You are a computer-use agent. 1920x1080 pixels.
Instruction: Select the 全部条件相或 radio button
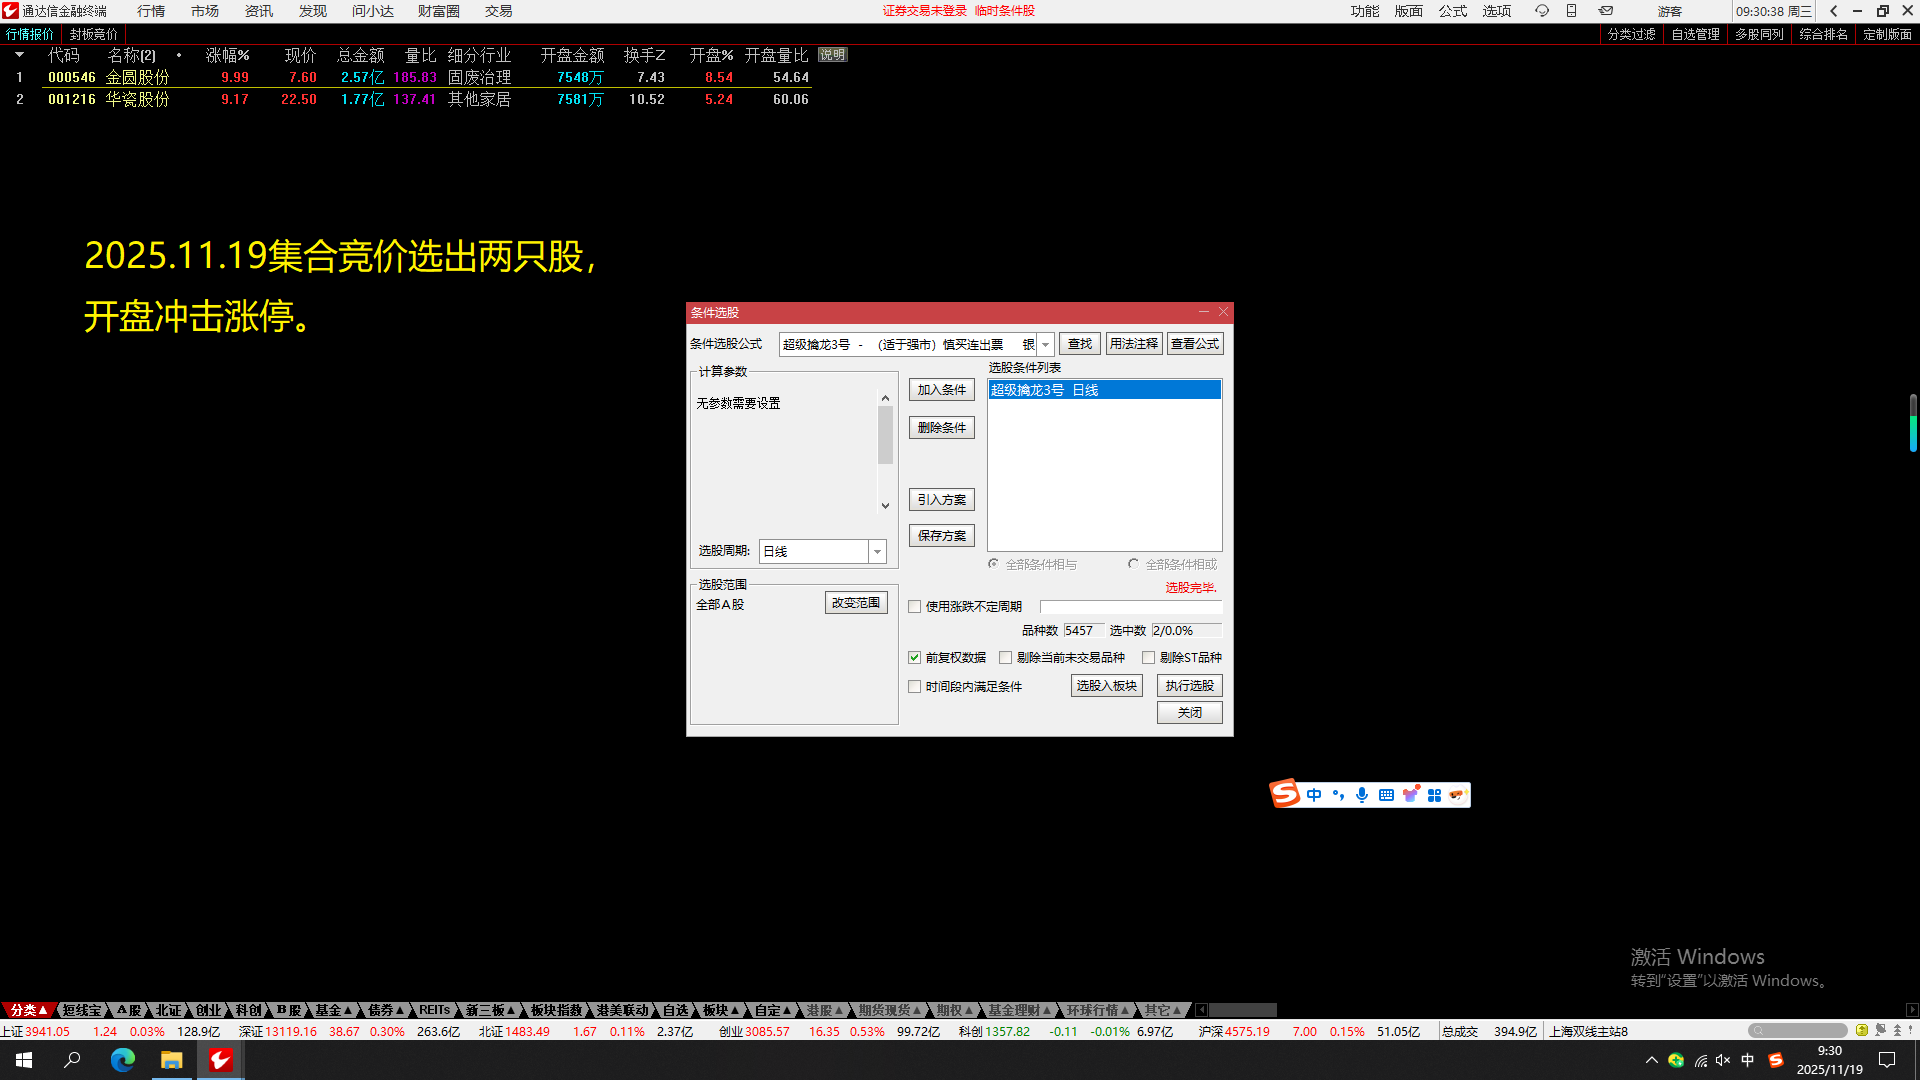[x=1133, y=564]
